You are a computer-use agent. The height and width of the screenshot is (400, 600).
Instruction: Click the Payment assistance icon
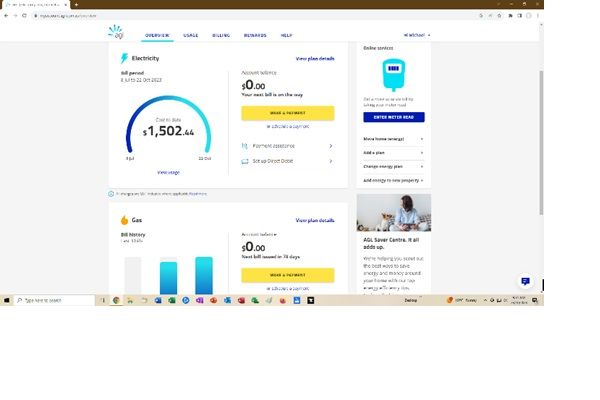(x=245, y=146)
